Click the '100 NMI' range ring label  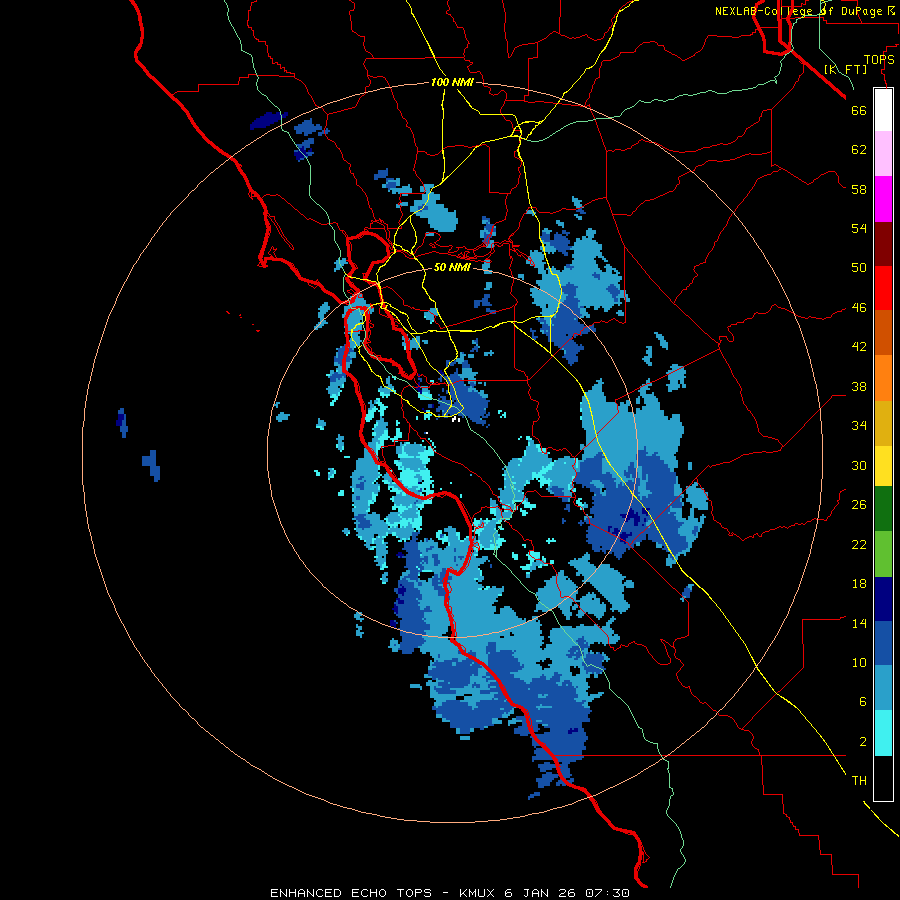pos(452,82)
